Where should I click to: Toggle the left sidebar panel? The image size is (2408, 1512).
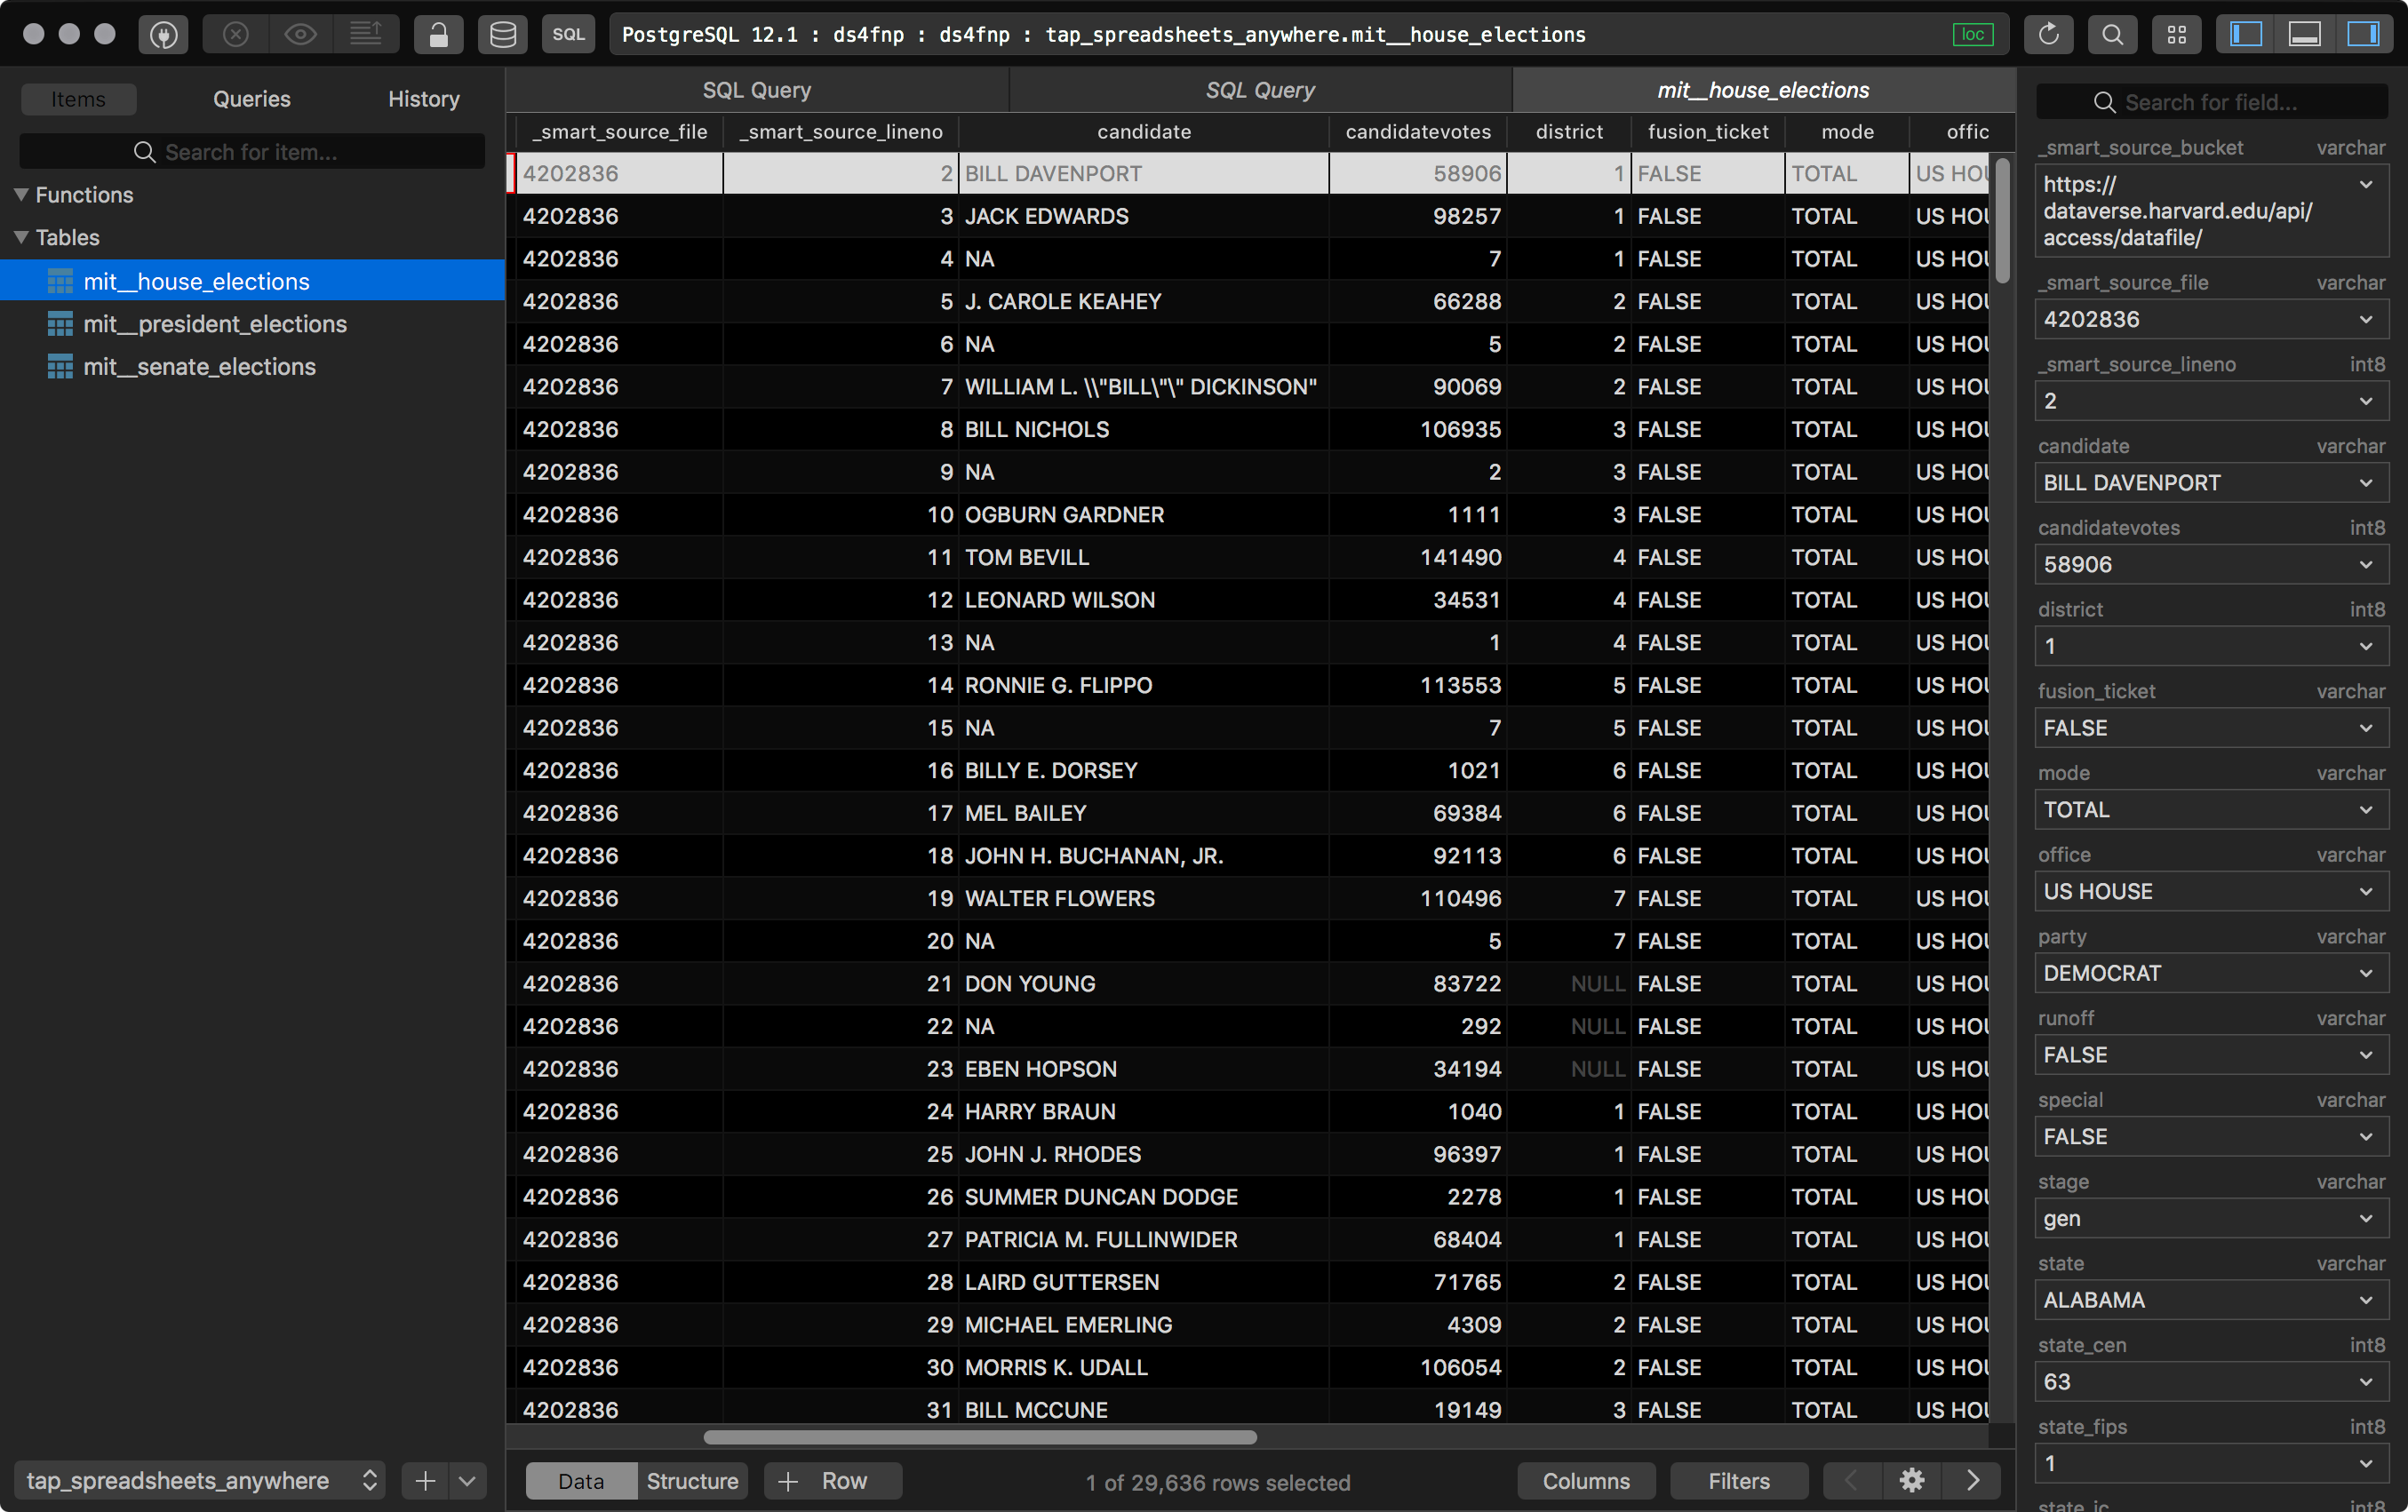(x=2245, y=35)
